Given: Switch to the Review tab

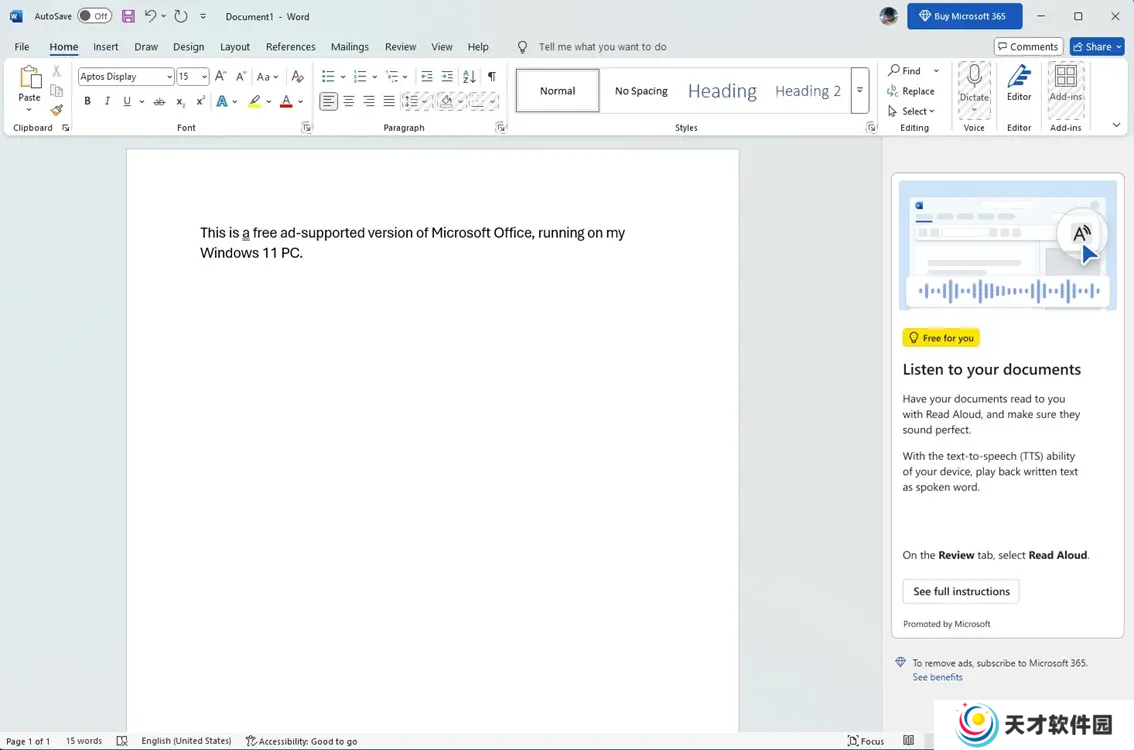Looking at the screenshot, I should (401, 47).
